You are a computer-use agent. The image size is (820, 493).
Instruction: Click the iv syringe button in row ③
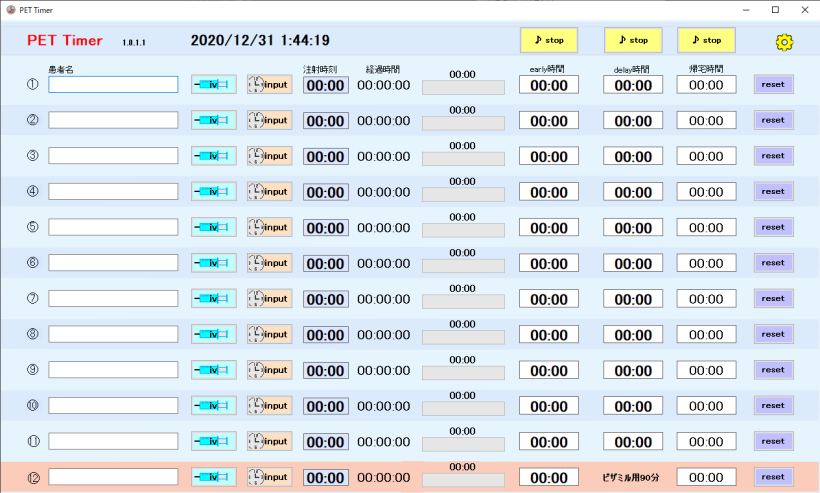pos(213,156)
